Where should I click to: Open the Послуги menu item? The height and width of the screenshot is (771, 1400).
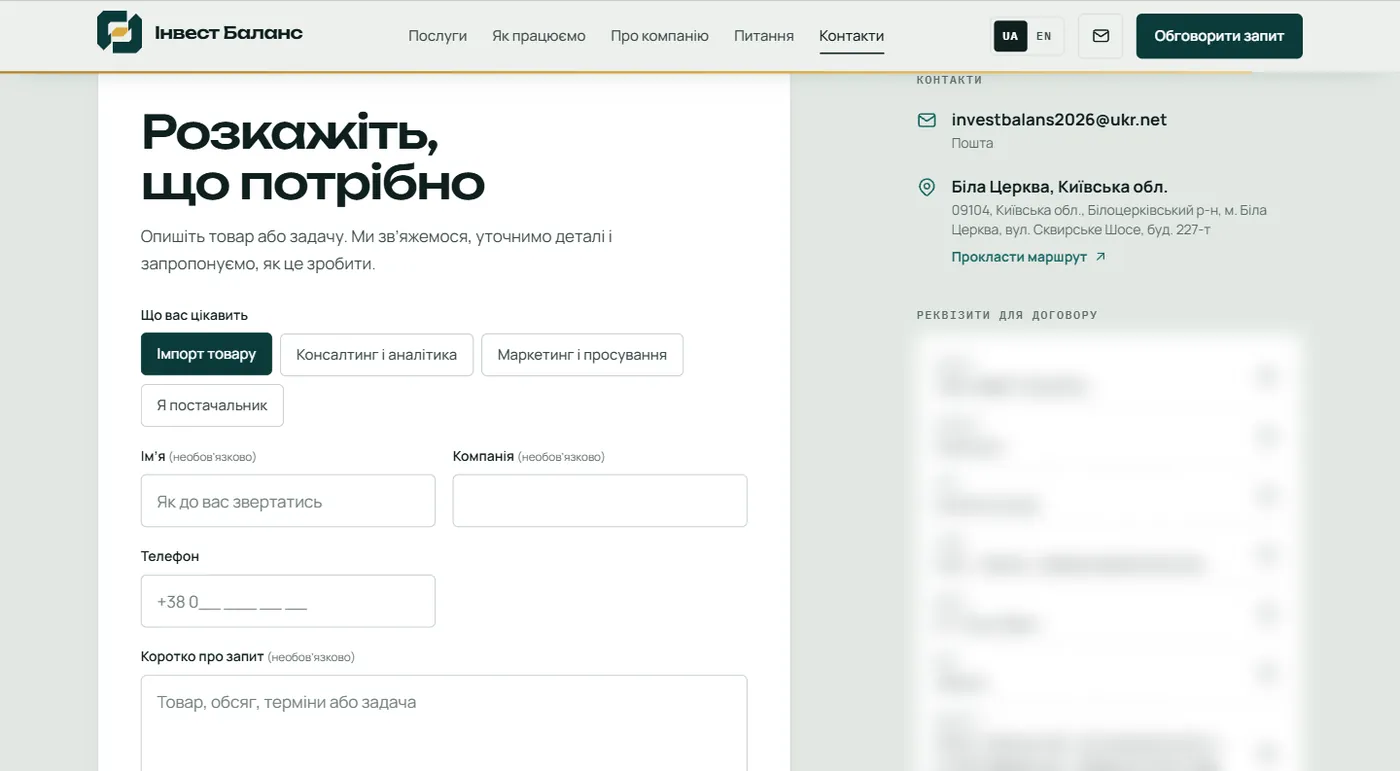click(438, 36)
